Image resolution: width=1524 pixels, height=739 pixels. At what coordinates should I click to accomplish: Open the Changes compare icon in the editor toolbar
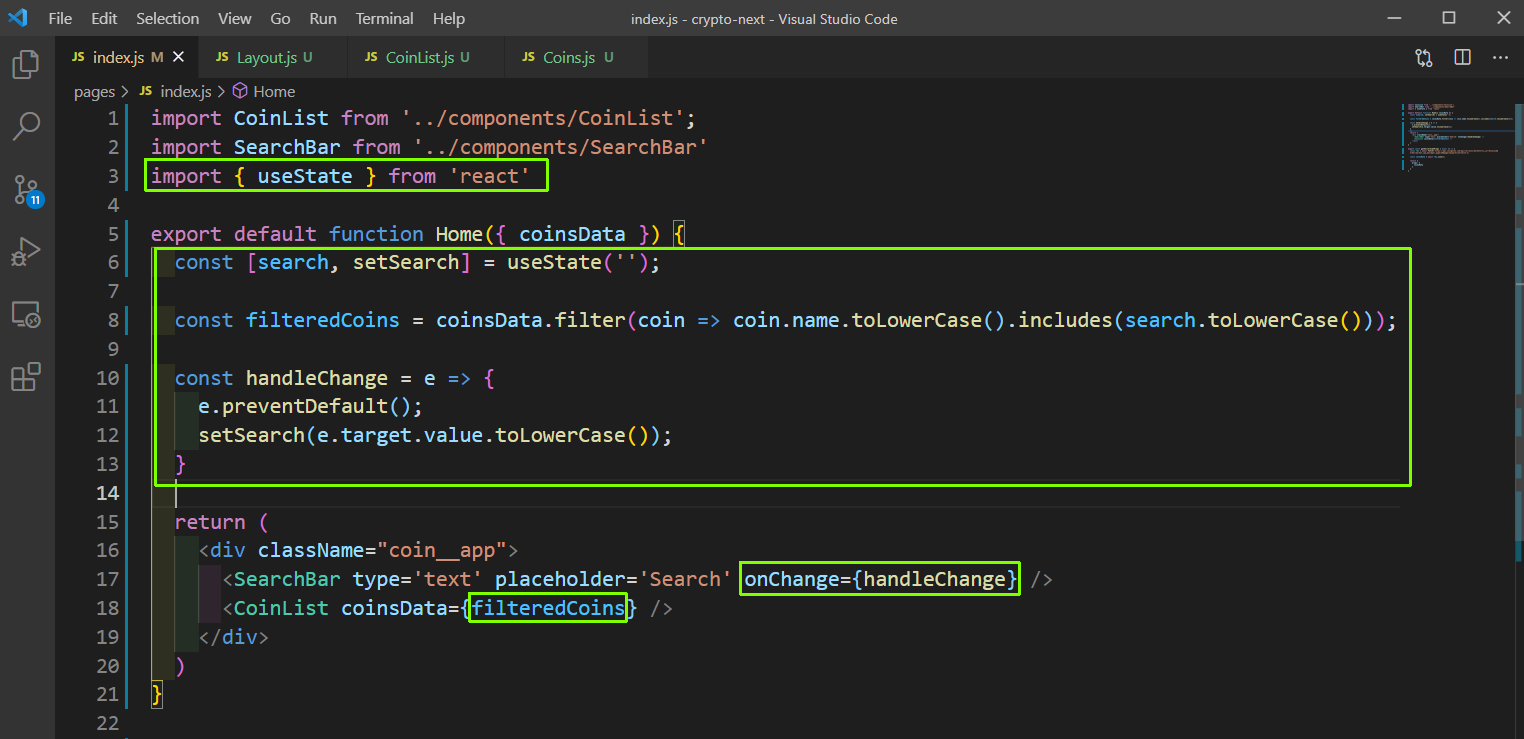coord(1424,58)
